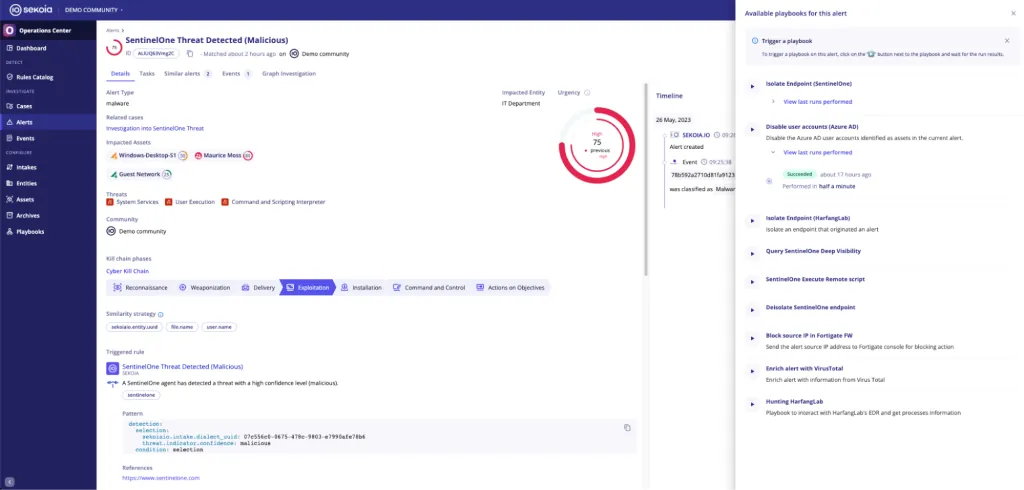Select the Reconnaissance kill chain phase

click(140, 287)
